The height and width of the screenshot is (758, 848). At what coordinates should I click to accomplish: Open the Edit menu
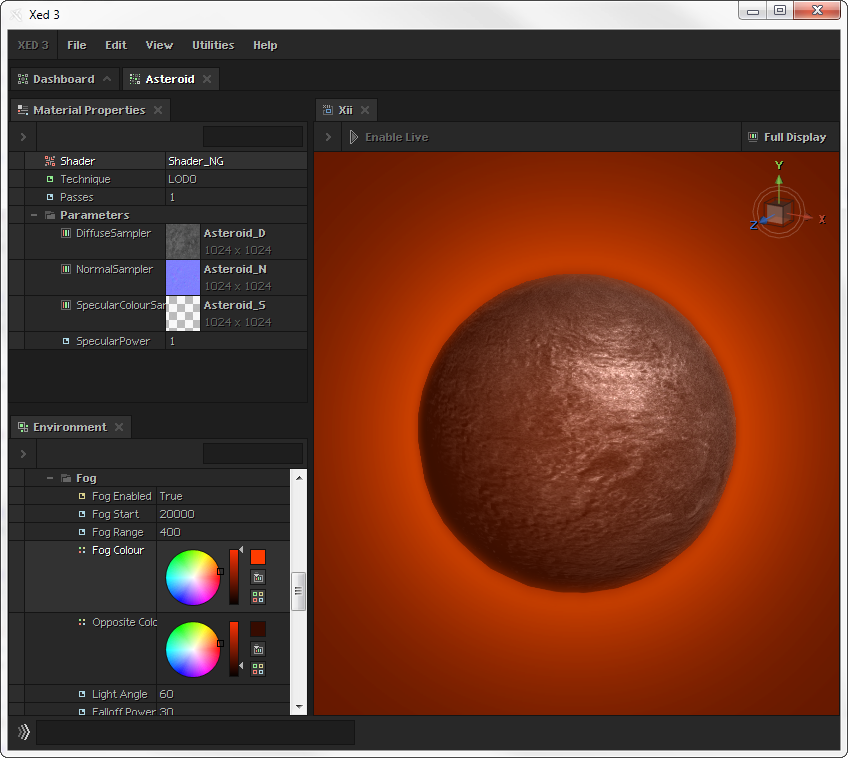[116, 45]
